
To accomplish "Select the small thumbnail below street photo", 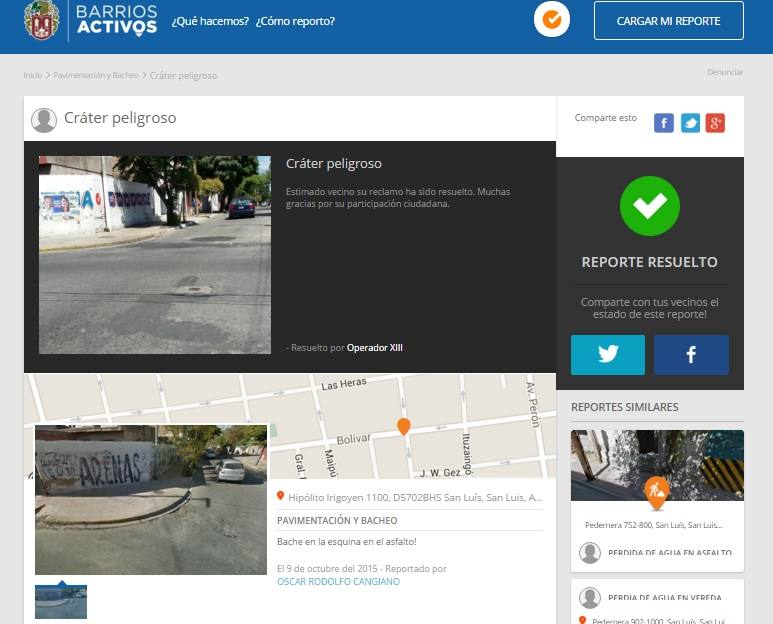I will [61, 602].
